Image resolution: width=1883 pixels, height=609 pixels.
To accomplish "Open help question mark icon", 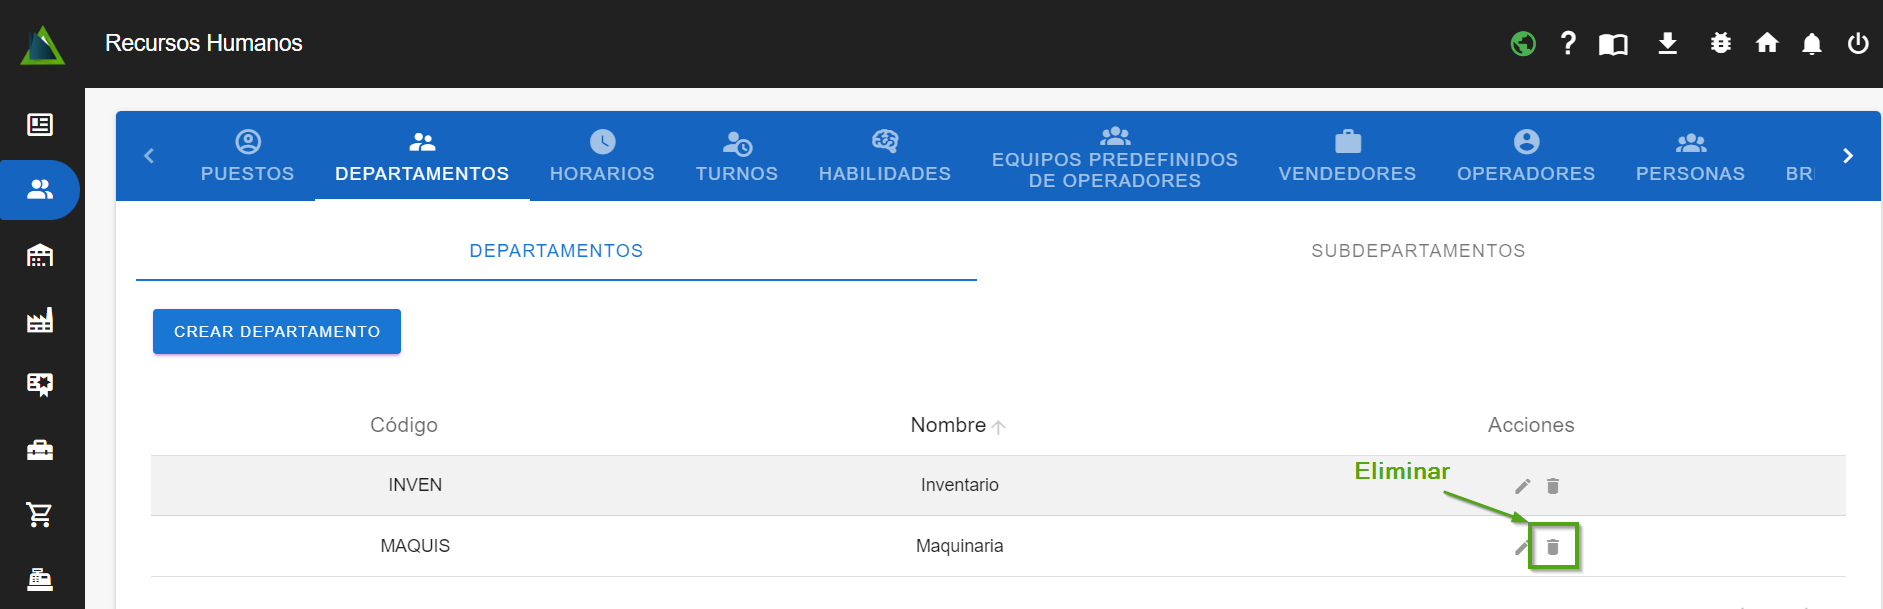I will (x=1567, y=43).
